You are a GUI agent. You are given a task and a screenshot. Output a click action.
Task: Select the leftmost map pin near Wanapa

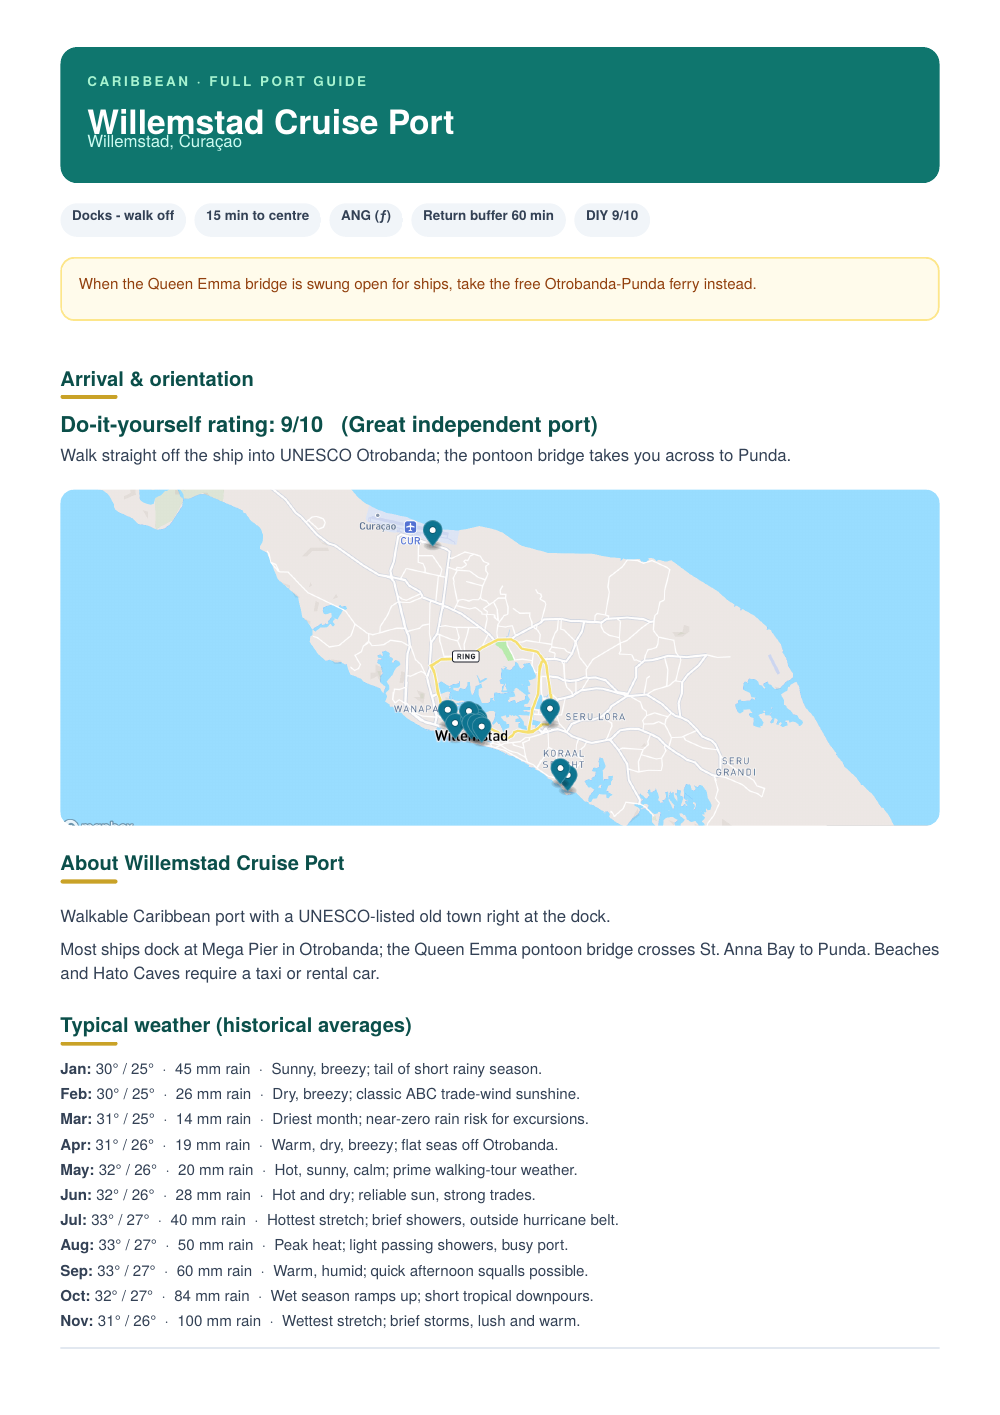point(447,712)
